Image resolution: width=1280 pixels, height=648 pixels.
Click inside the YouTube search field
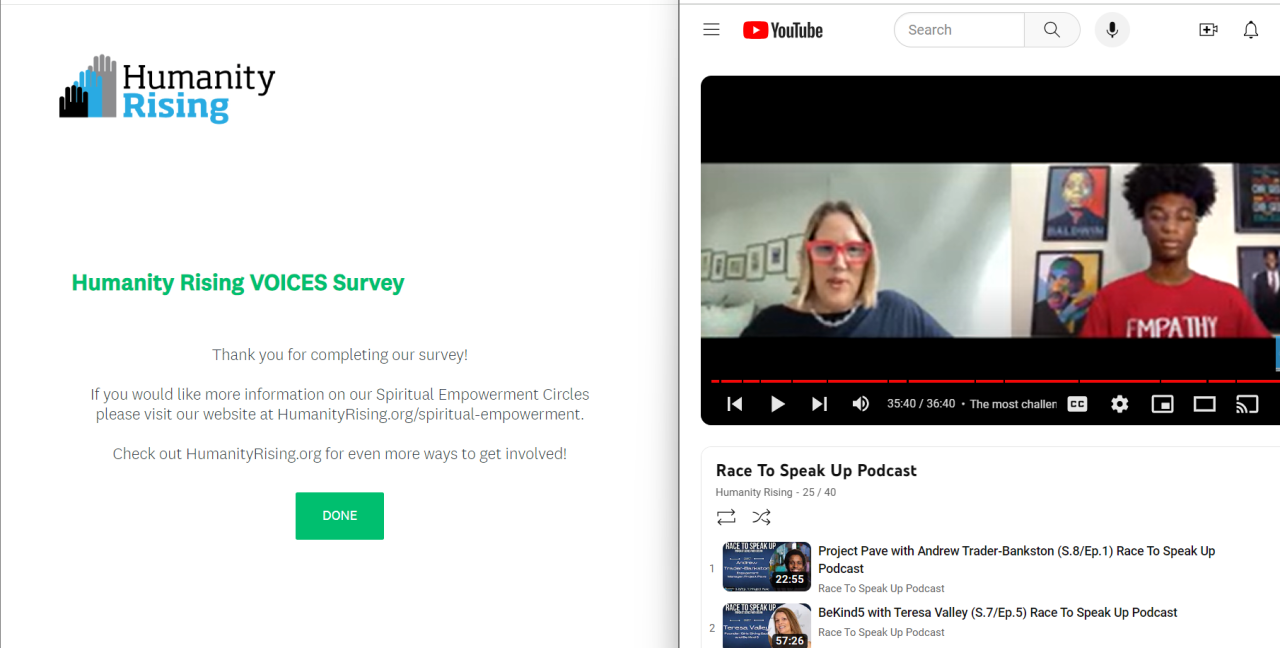coord(960,30)
